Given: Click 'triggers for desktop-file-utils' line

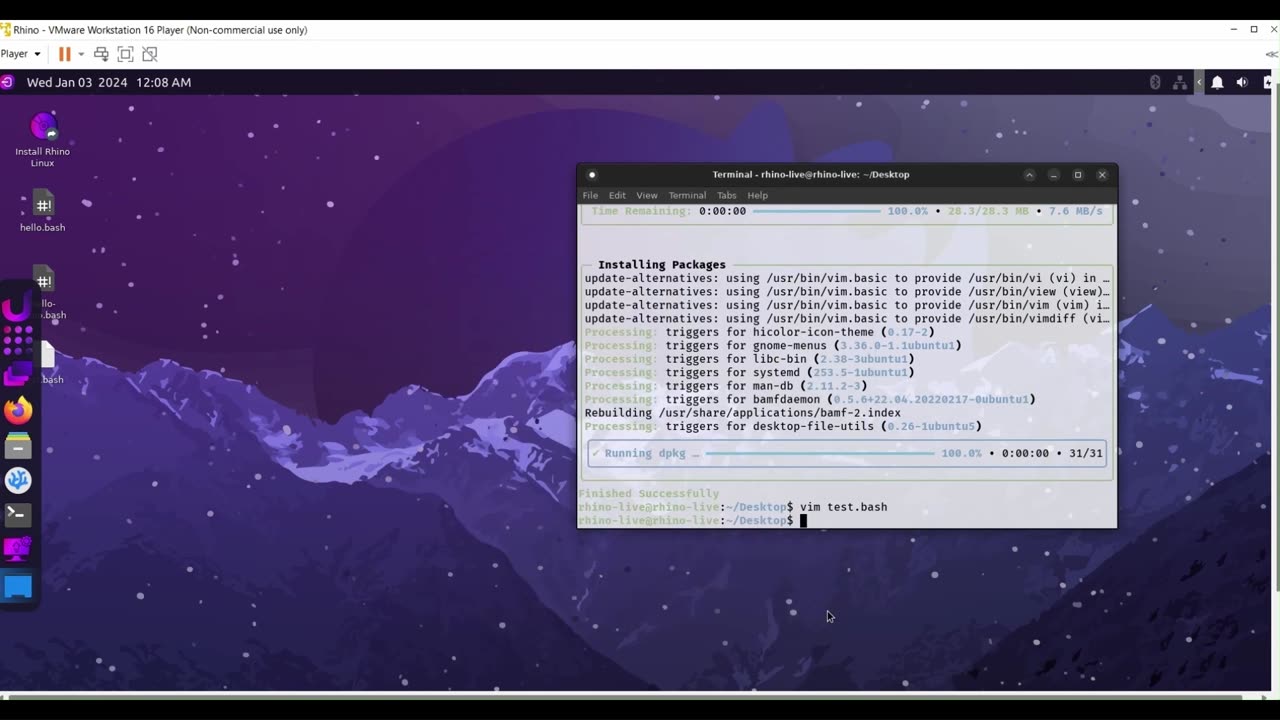Looking at the screenshot, I should (x=783, y=426).
